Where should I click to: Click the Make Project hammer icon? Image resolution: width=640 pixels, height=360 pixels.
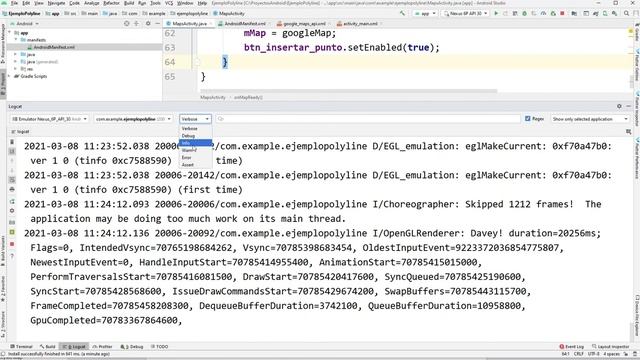tap(402, 13)
